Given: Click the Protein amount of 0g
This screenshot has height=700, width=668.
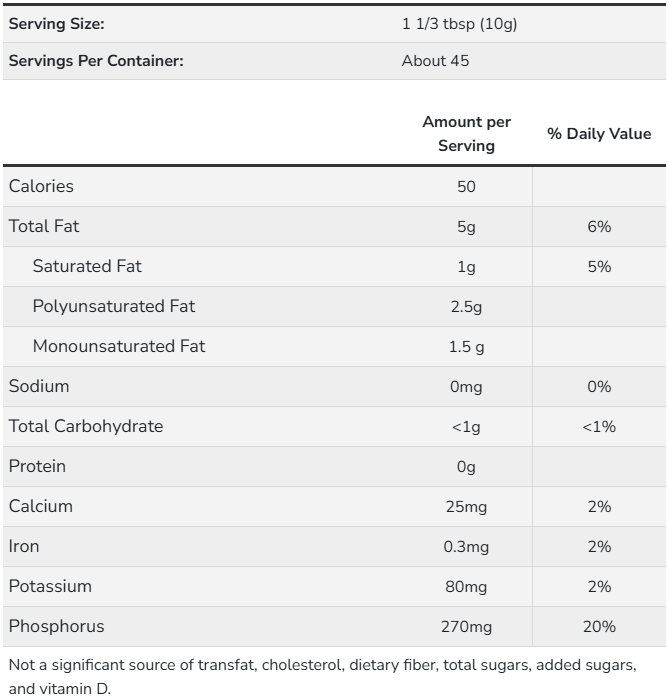Looking at the screenshot, I should coord(466,467).
